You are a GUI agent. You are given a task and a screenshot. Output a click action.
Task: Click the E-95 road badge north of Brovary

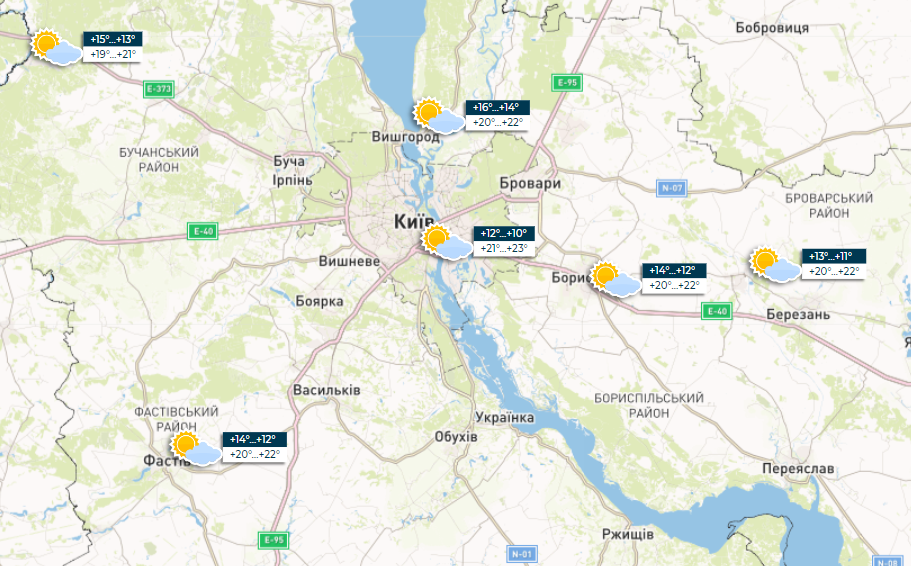[567, 83]
